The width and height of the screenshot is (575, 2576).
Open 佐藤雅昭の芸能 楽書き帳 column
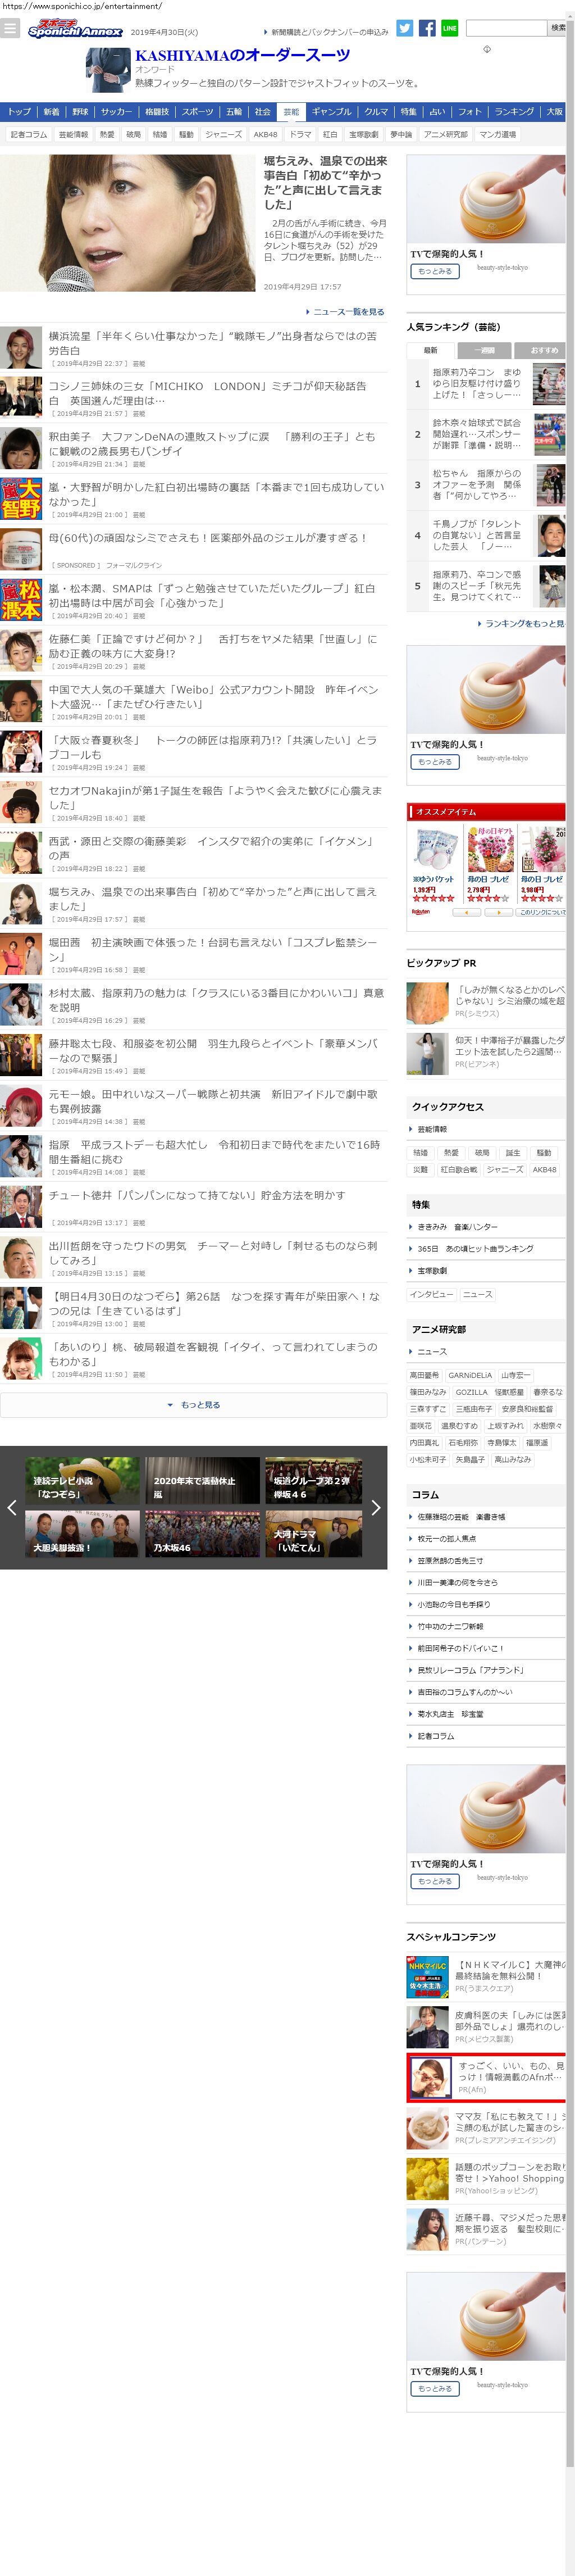(461, 1517)
